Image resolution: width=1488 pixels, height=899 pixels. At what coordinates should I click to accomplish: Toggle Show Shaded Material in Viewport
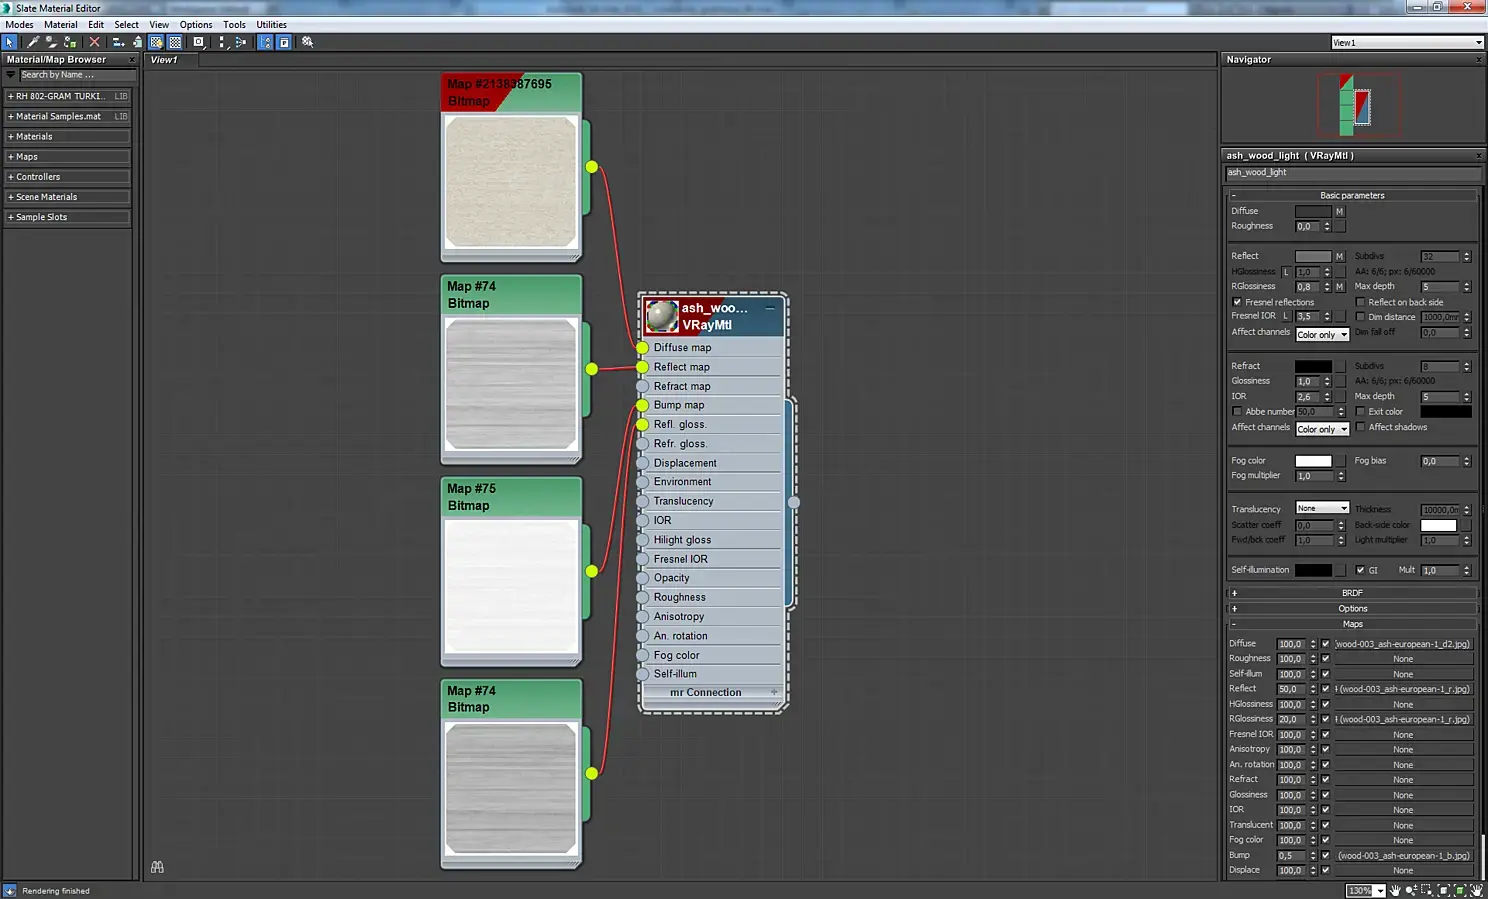click(x=156, y=42)
